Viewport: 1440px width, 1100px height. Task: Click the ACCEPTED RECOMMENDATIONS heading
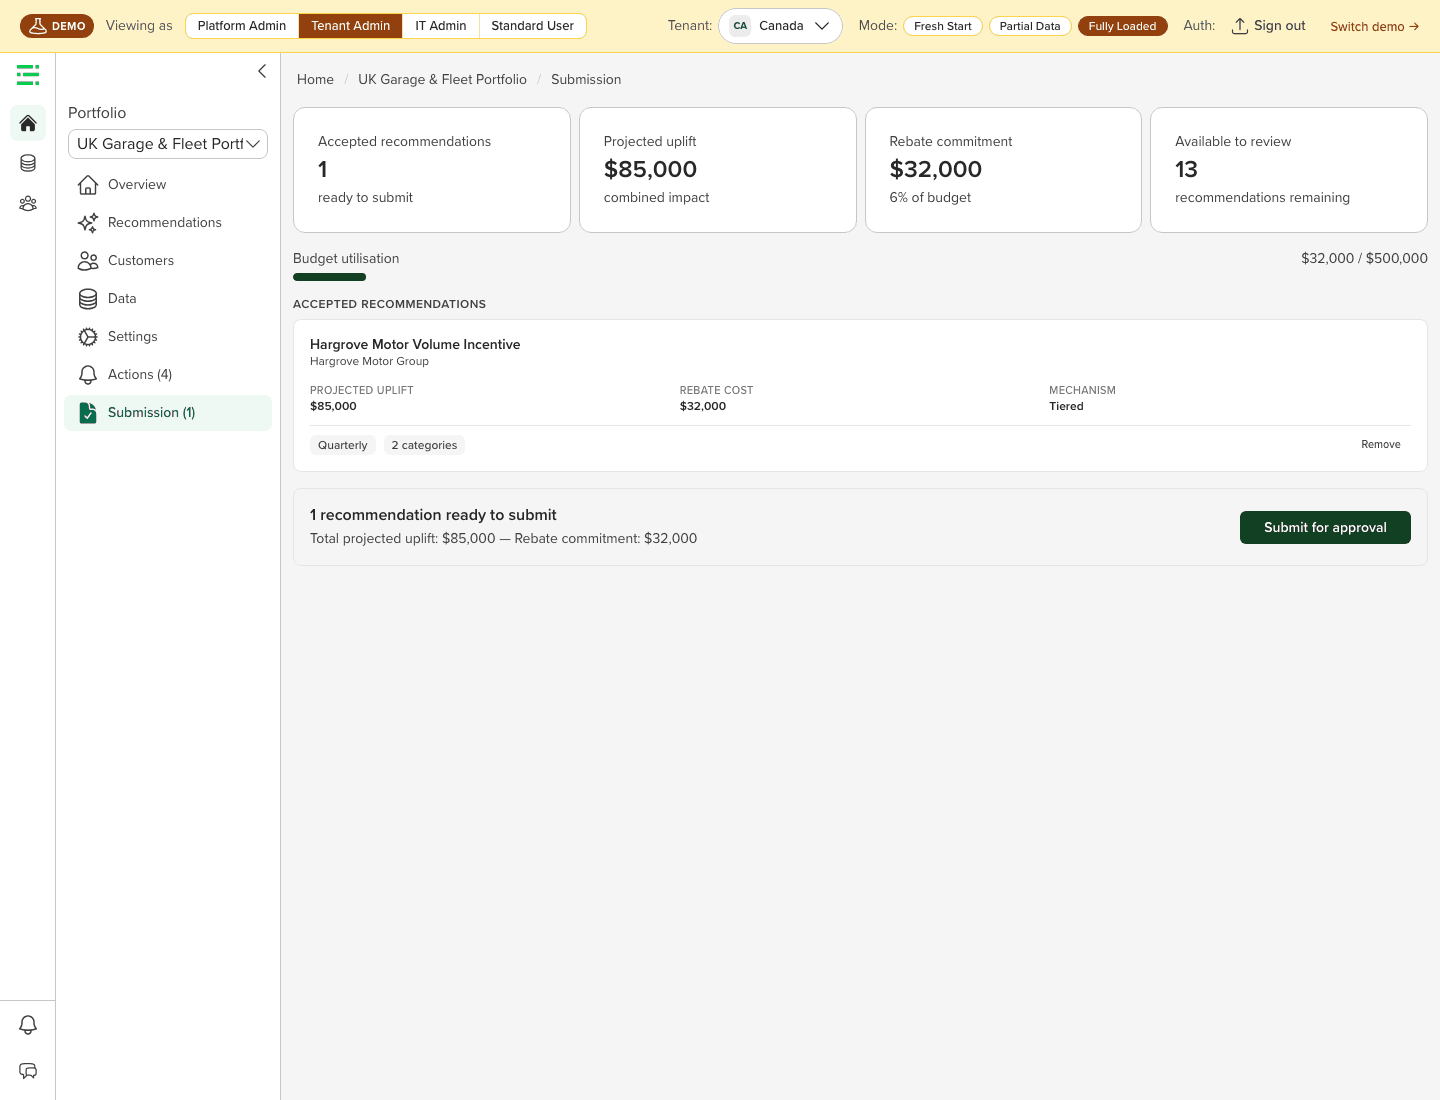pyautogui.click(x=389, y=304)
